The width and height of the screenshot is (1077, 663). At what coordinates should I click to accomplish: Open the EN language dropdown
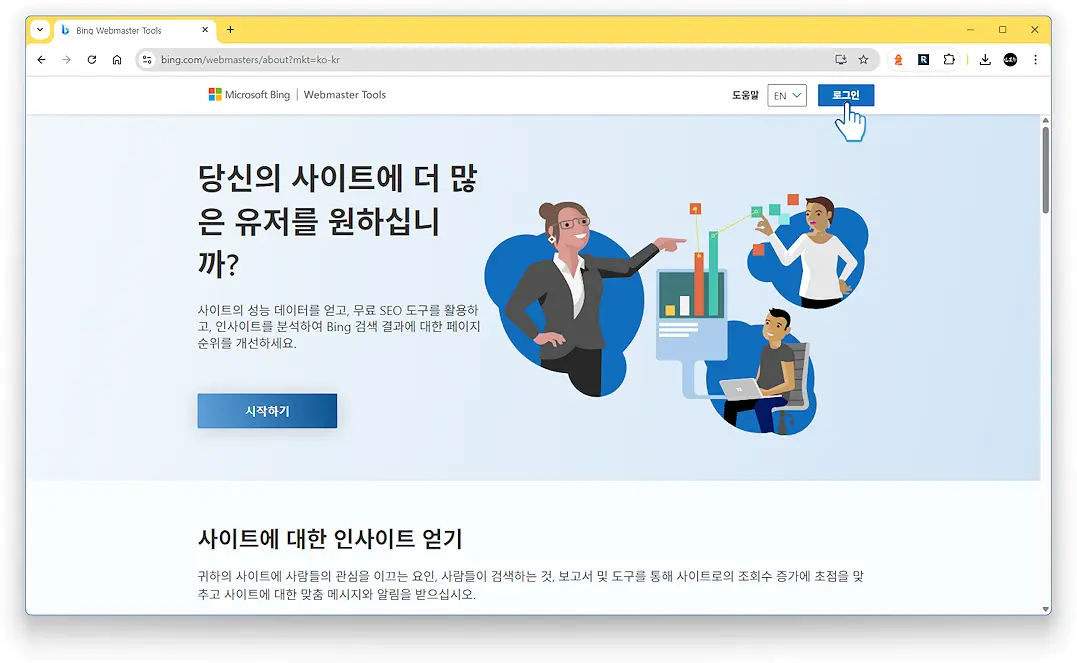click(786, 94)
